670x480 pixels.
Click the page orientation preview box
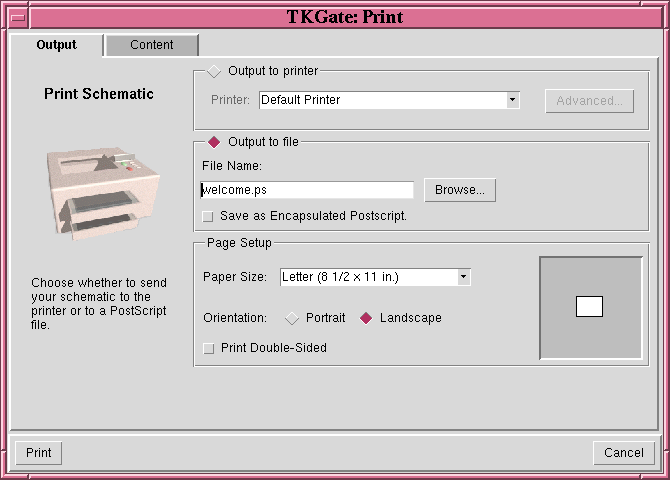(x=590, y=307)
